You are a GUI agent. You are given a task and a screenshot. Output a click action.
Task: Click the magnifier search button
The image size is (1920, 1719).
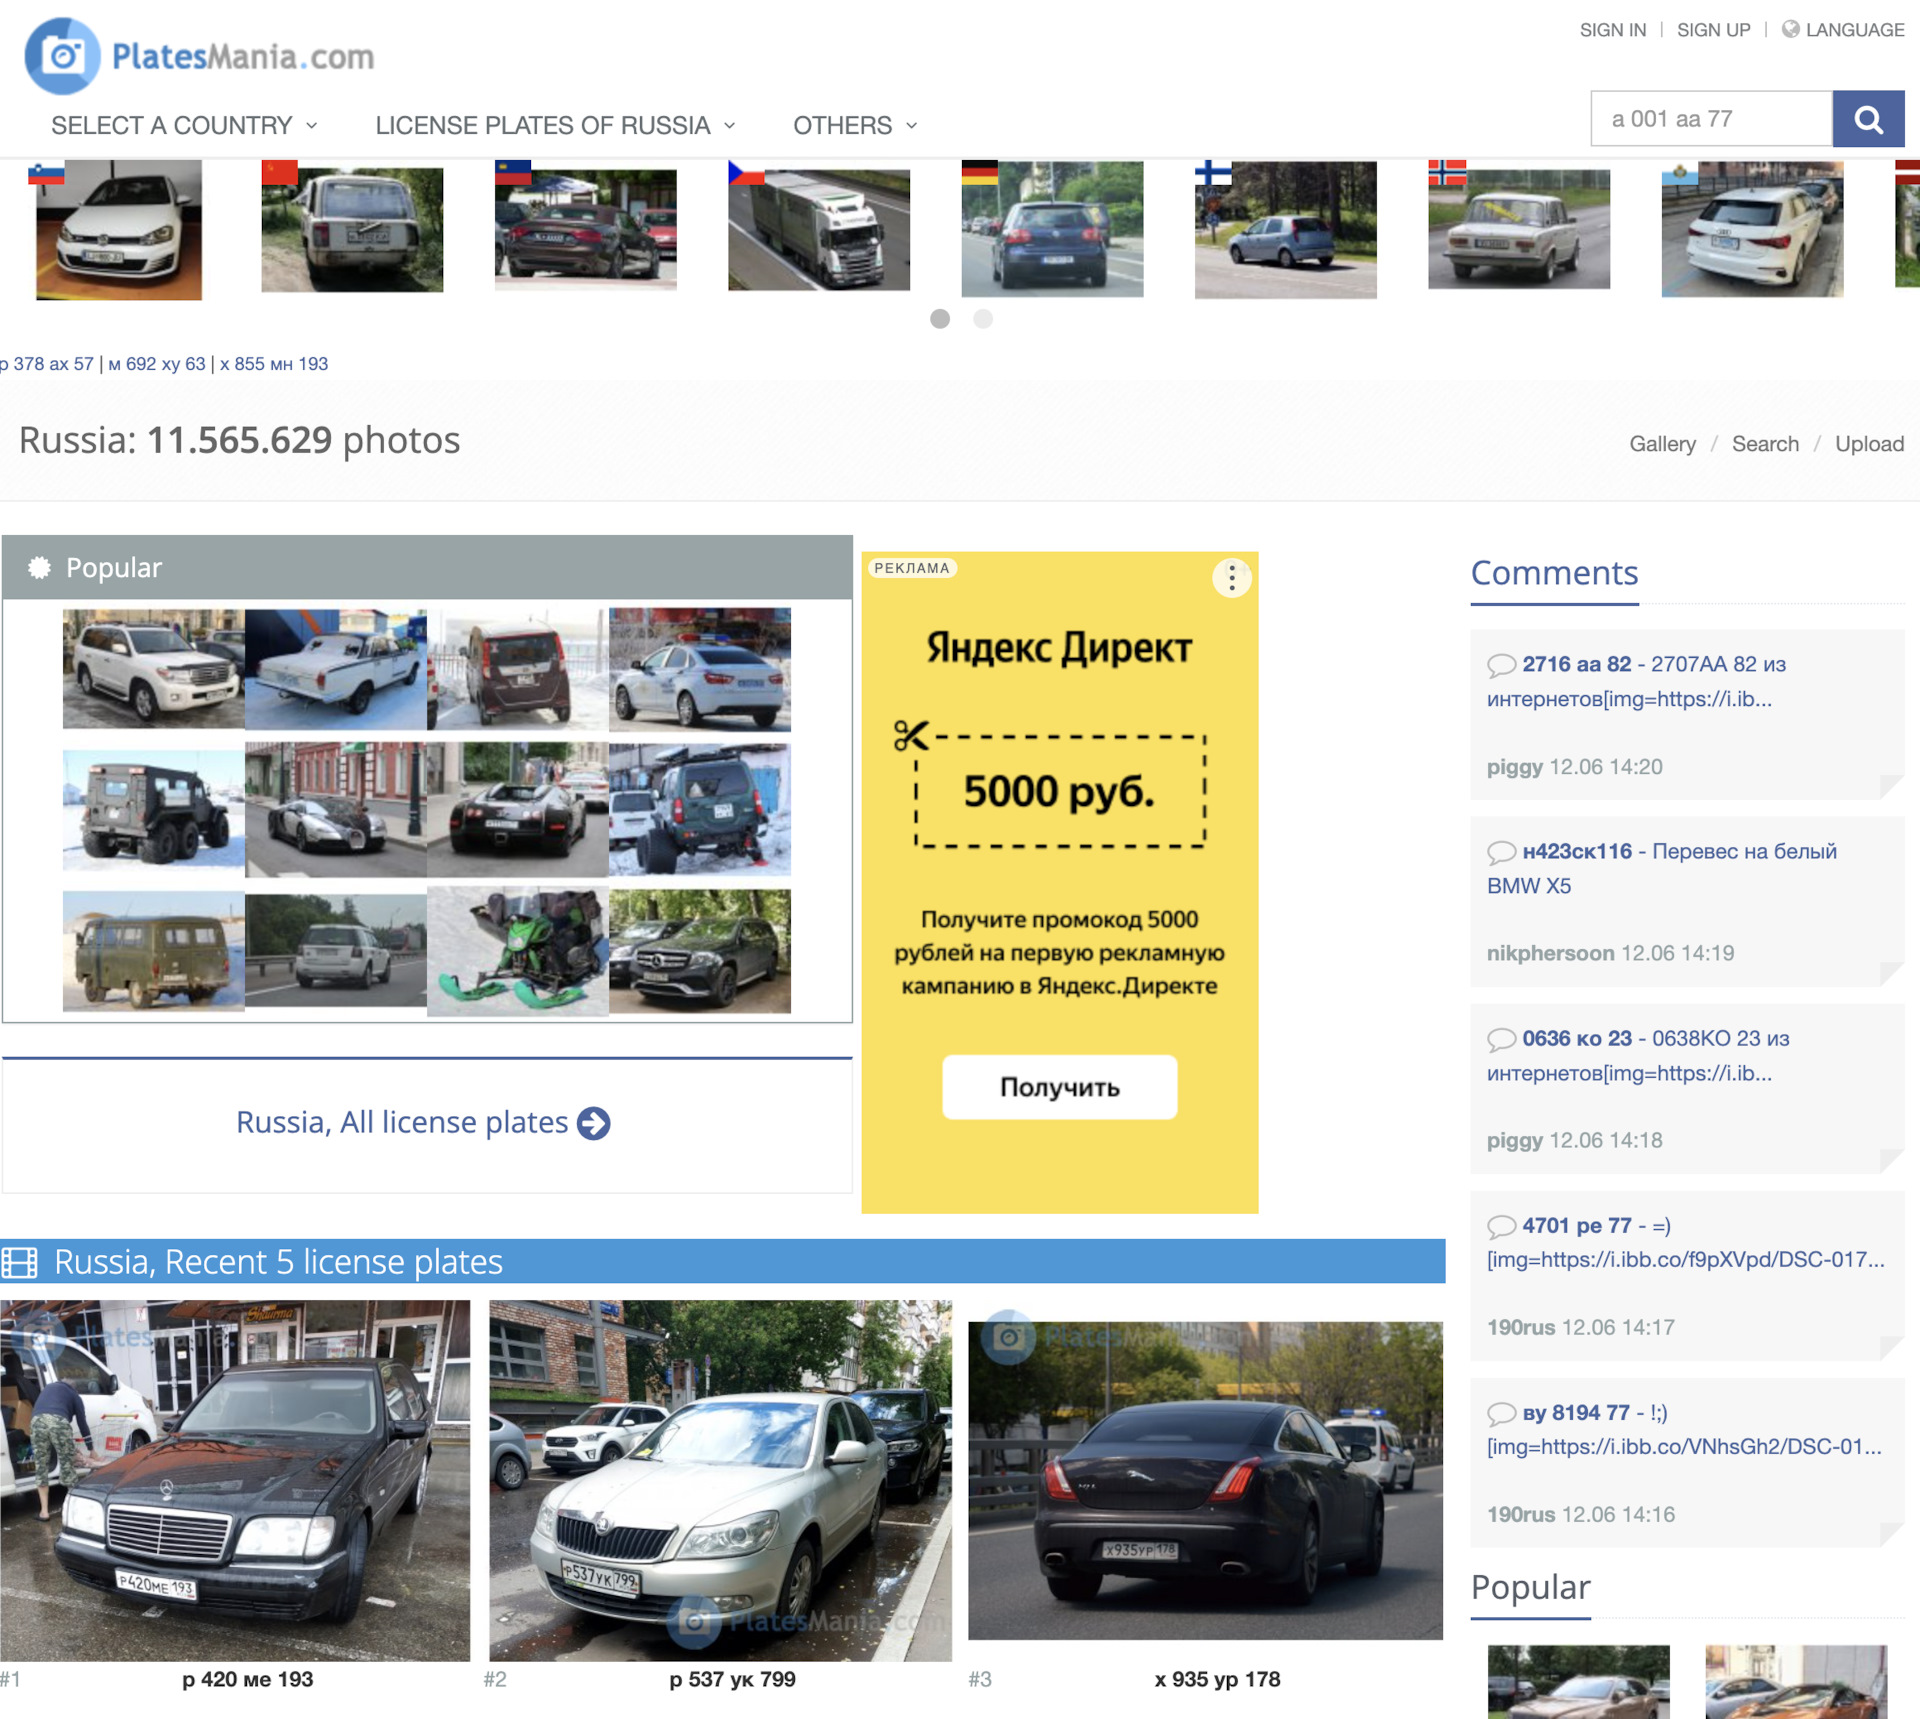coord(1867,119)
